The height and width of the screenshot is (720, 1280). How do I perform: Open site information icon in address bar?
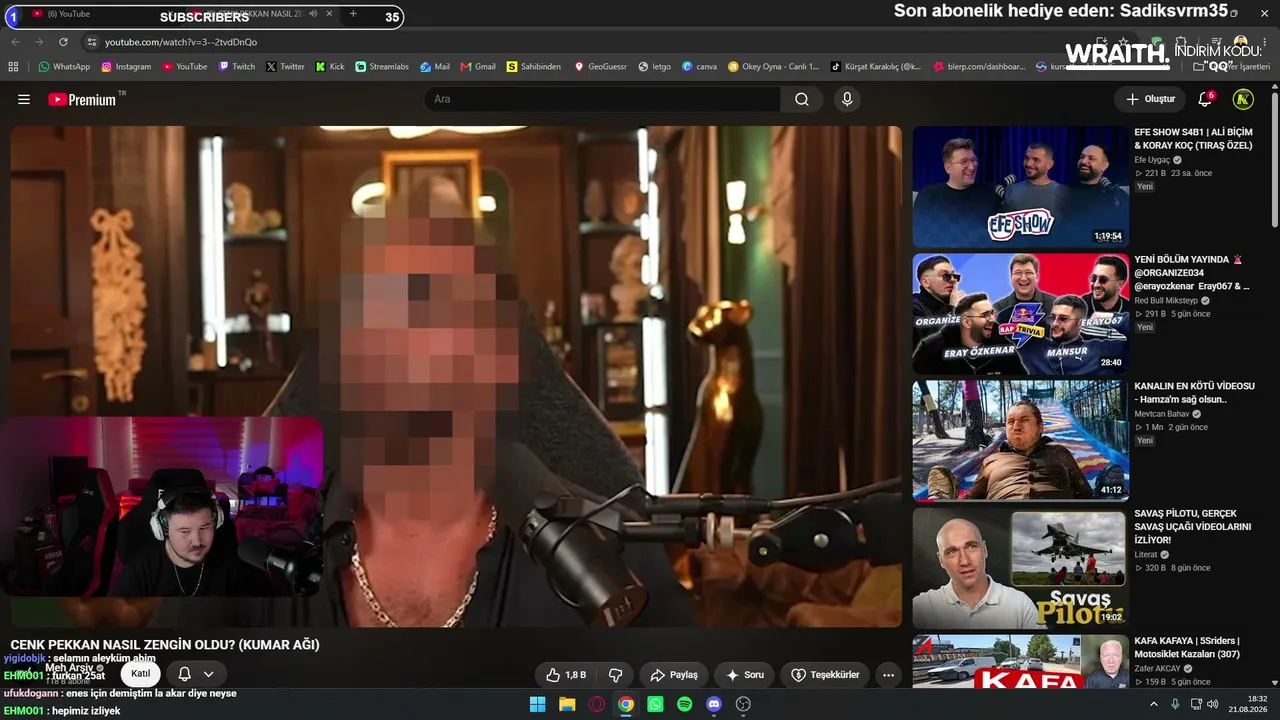click(x=92, y=42)
